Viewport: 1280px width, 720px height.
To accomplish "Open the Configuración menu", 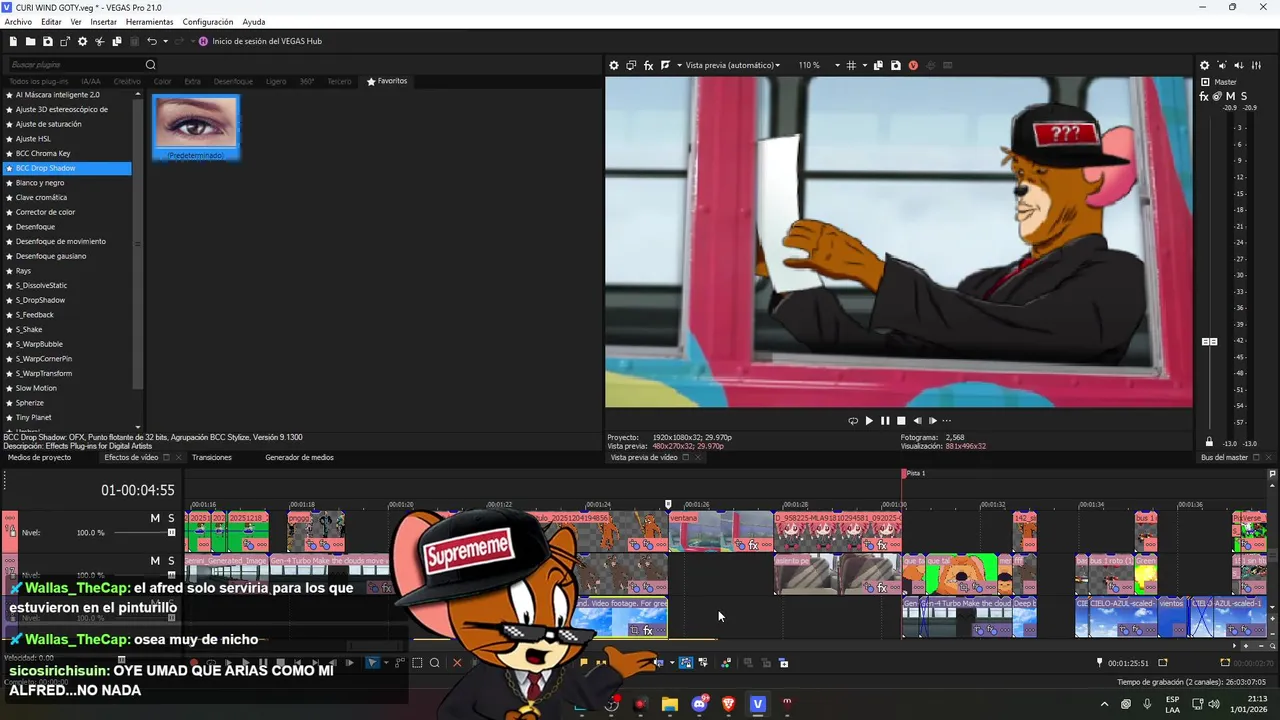I will (x=208, y=22).
